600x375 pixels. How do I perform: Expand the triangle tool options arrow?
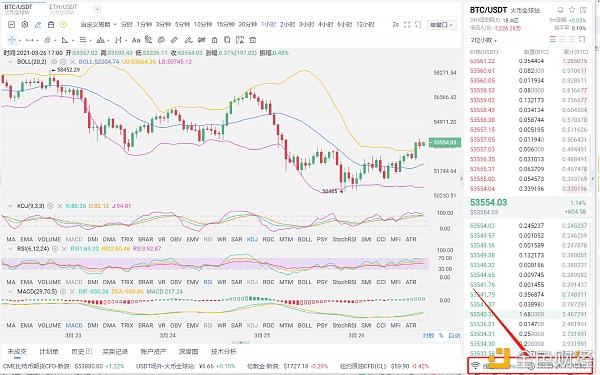(x=72, y=40)
